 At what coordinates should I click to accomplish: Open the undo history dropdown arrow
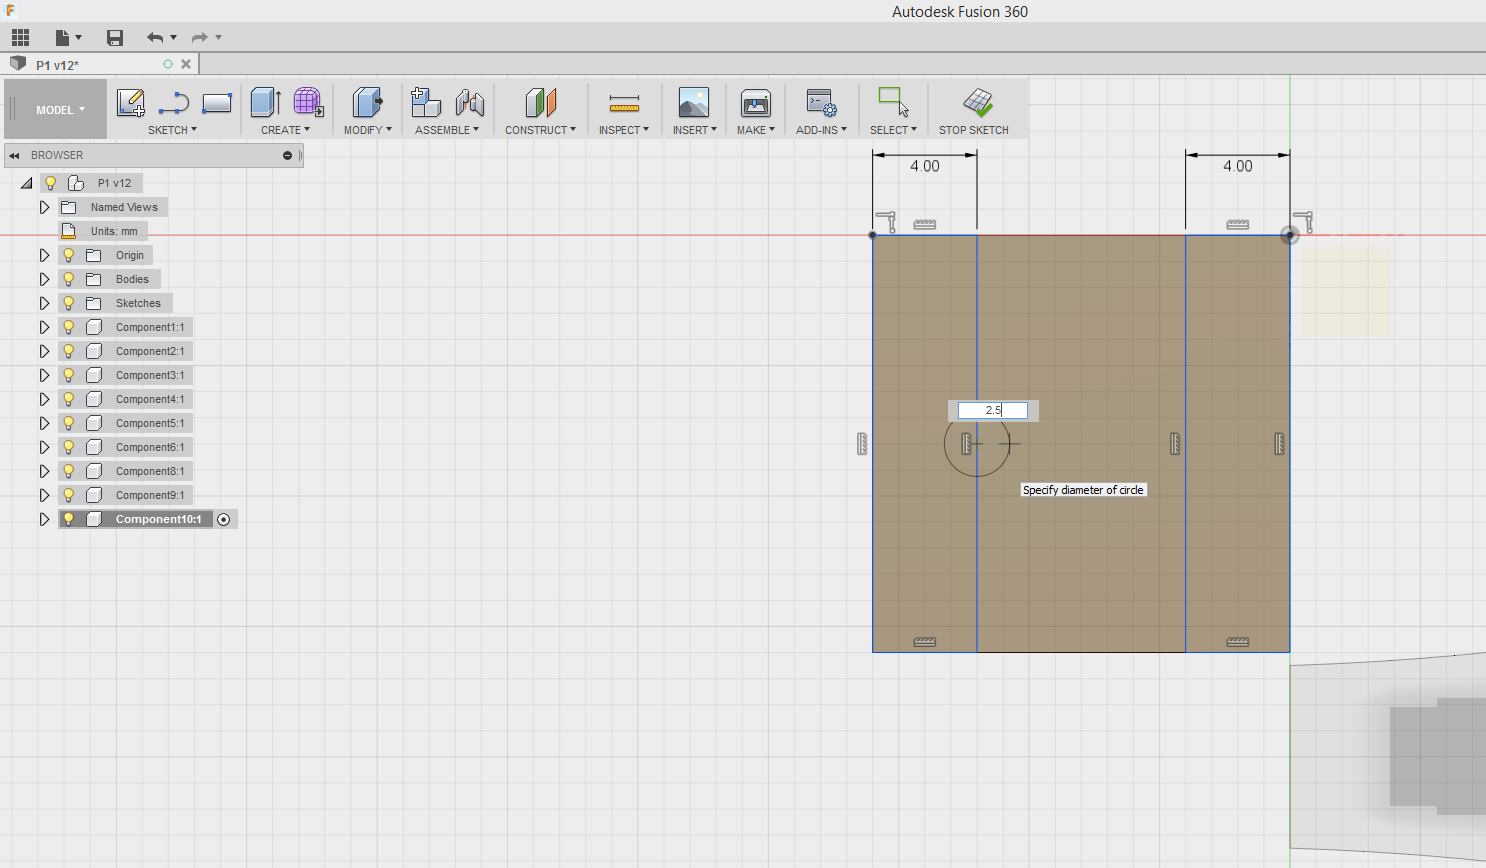point(174,38)
